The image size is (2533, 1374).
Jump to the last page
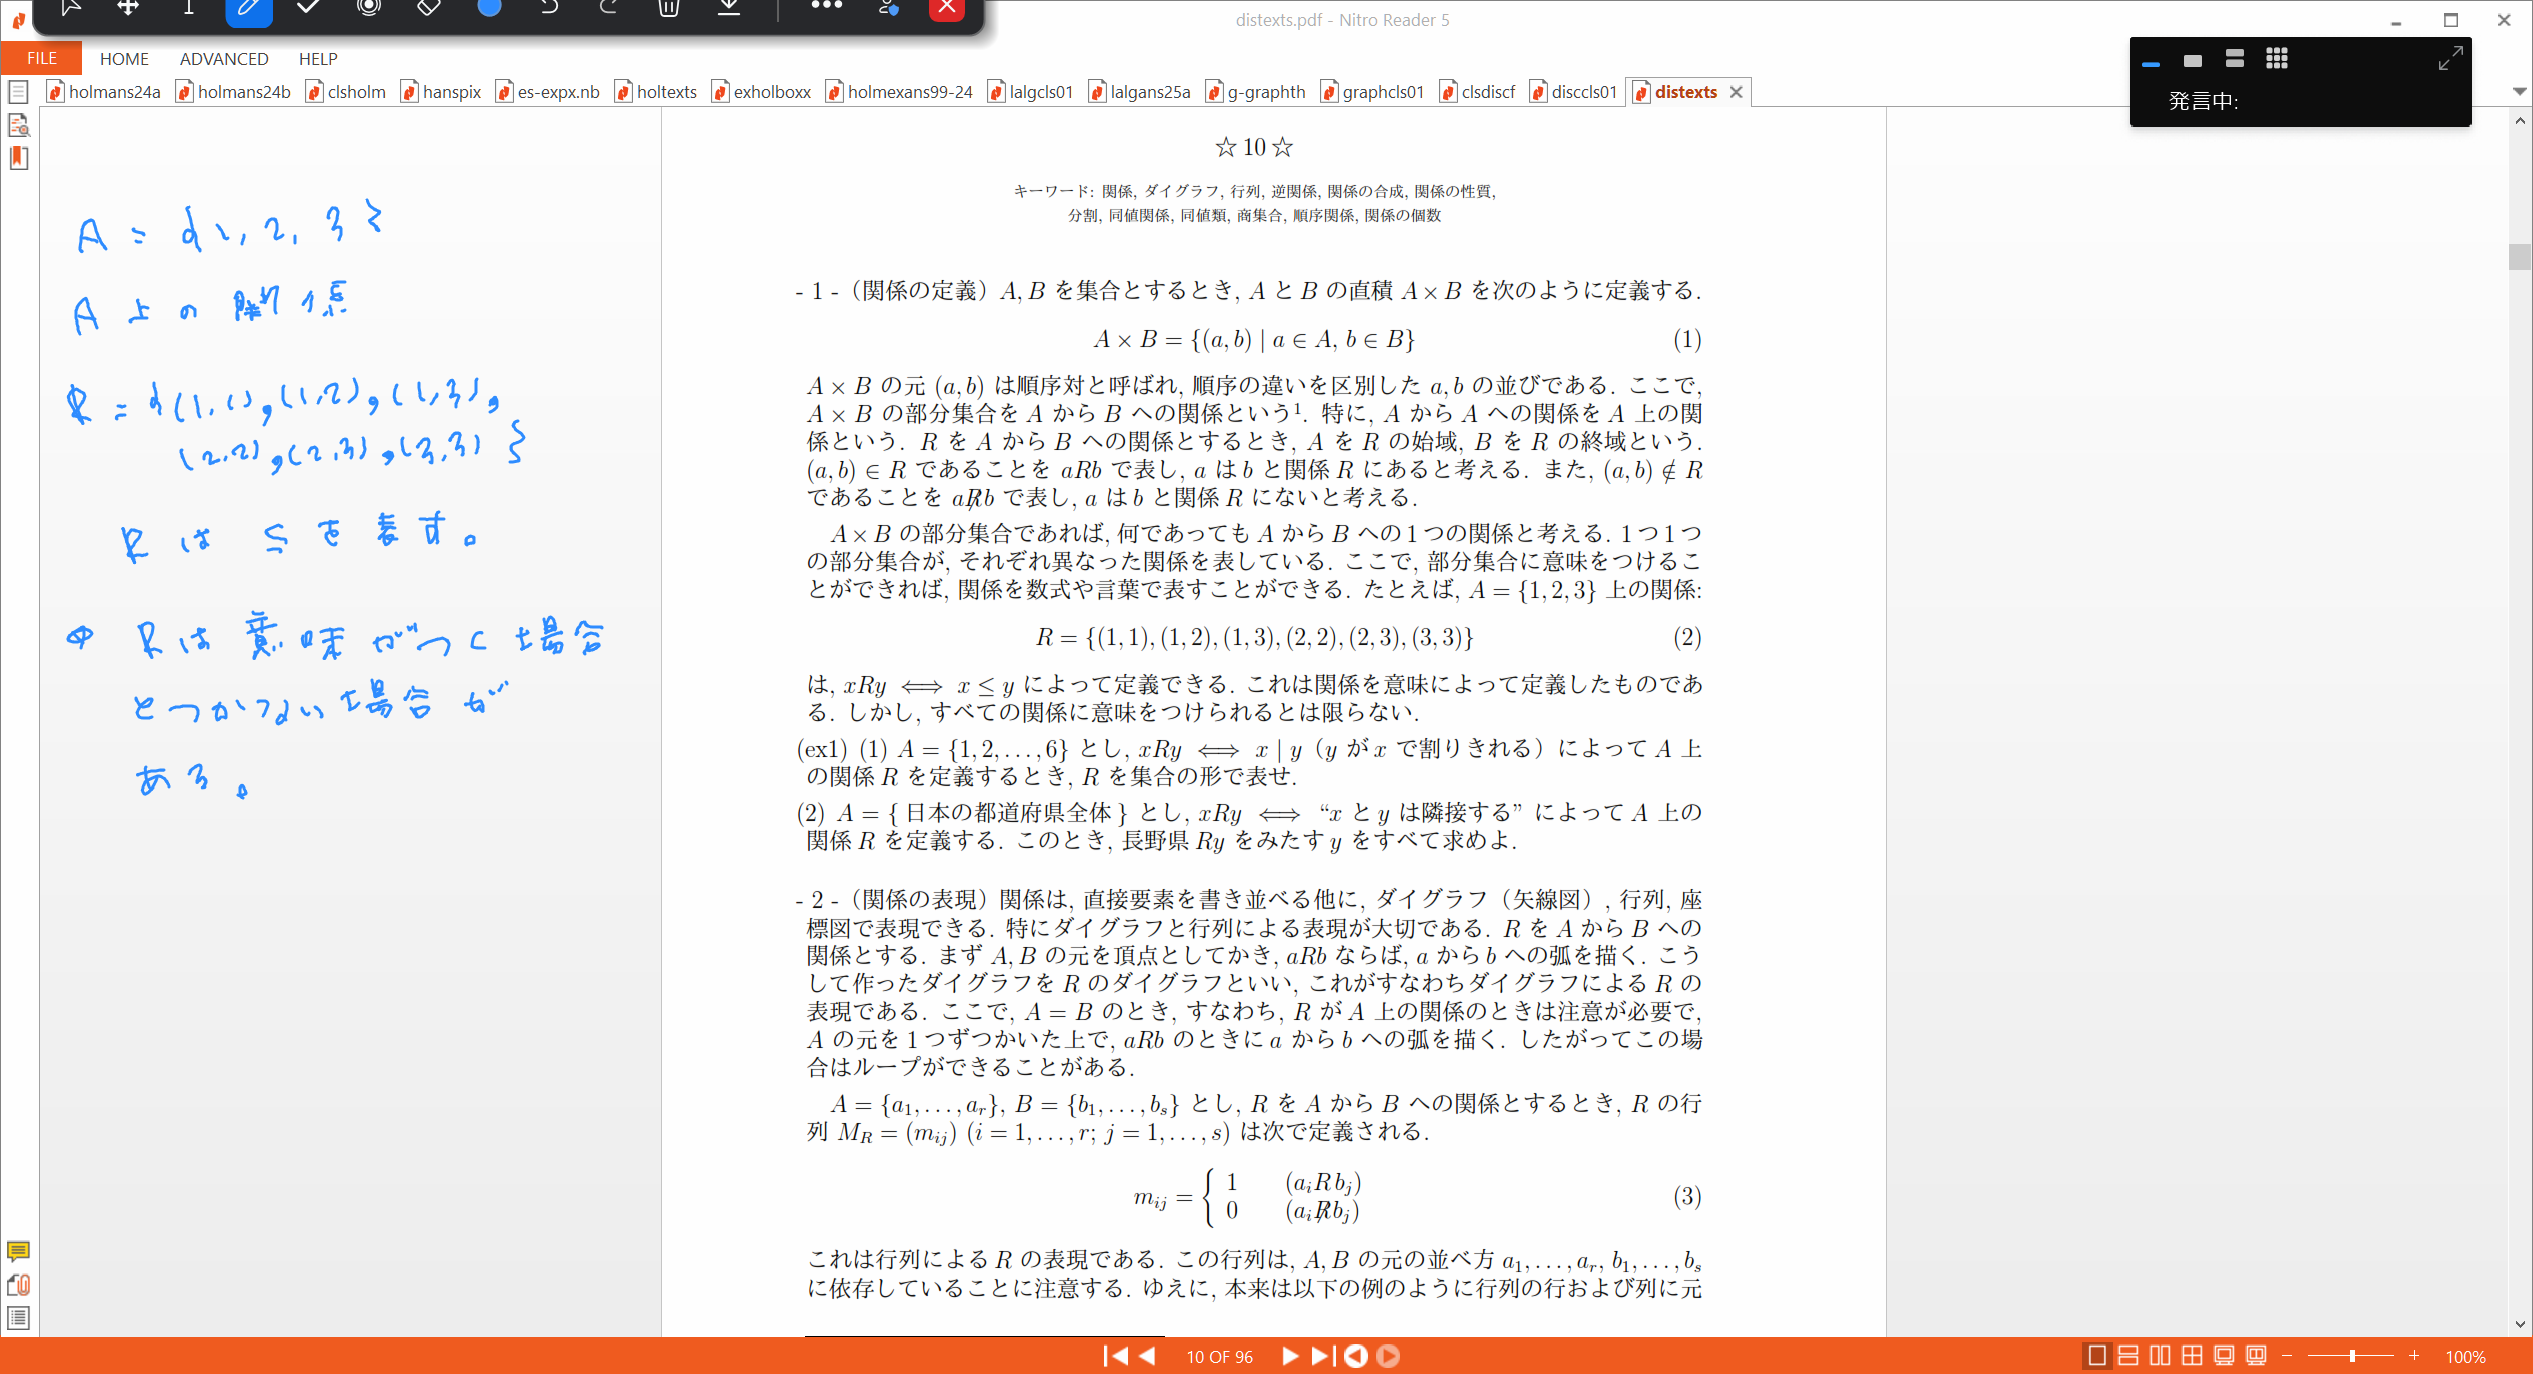click(1323, 1356)
